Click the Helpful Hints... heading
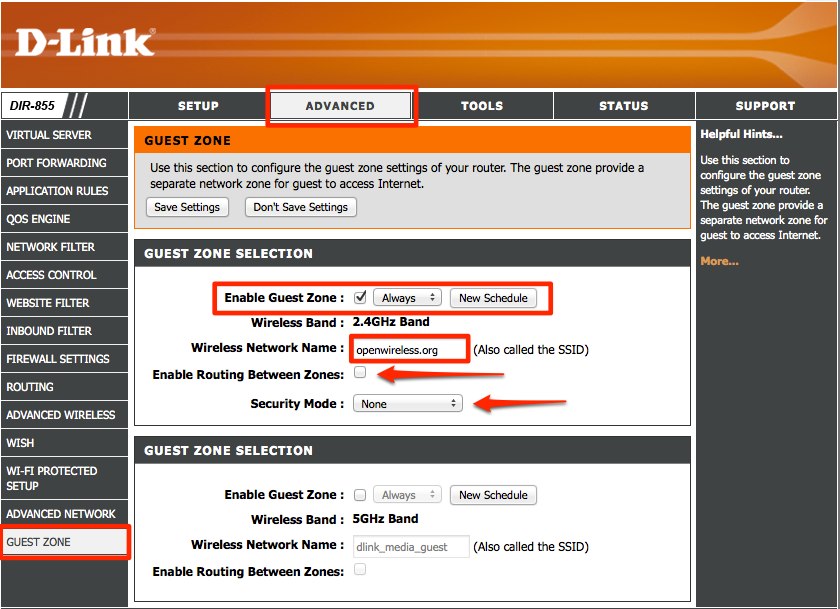Screen dimensions: 840x609 [741, 134]
